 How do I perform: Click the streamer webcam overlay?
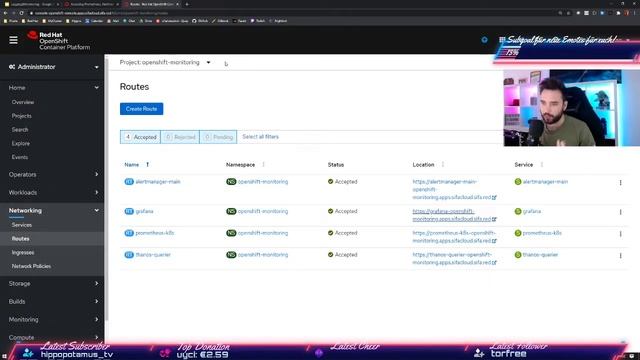pyautogui.click(x=571, y=108)
